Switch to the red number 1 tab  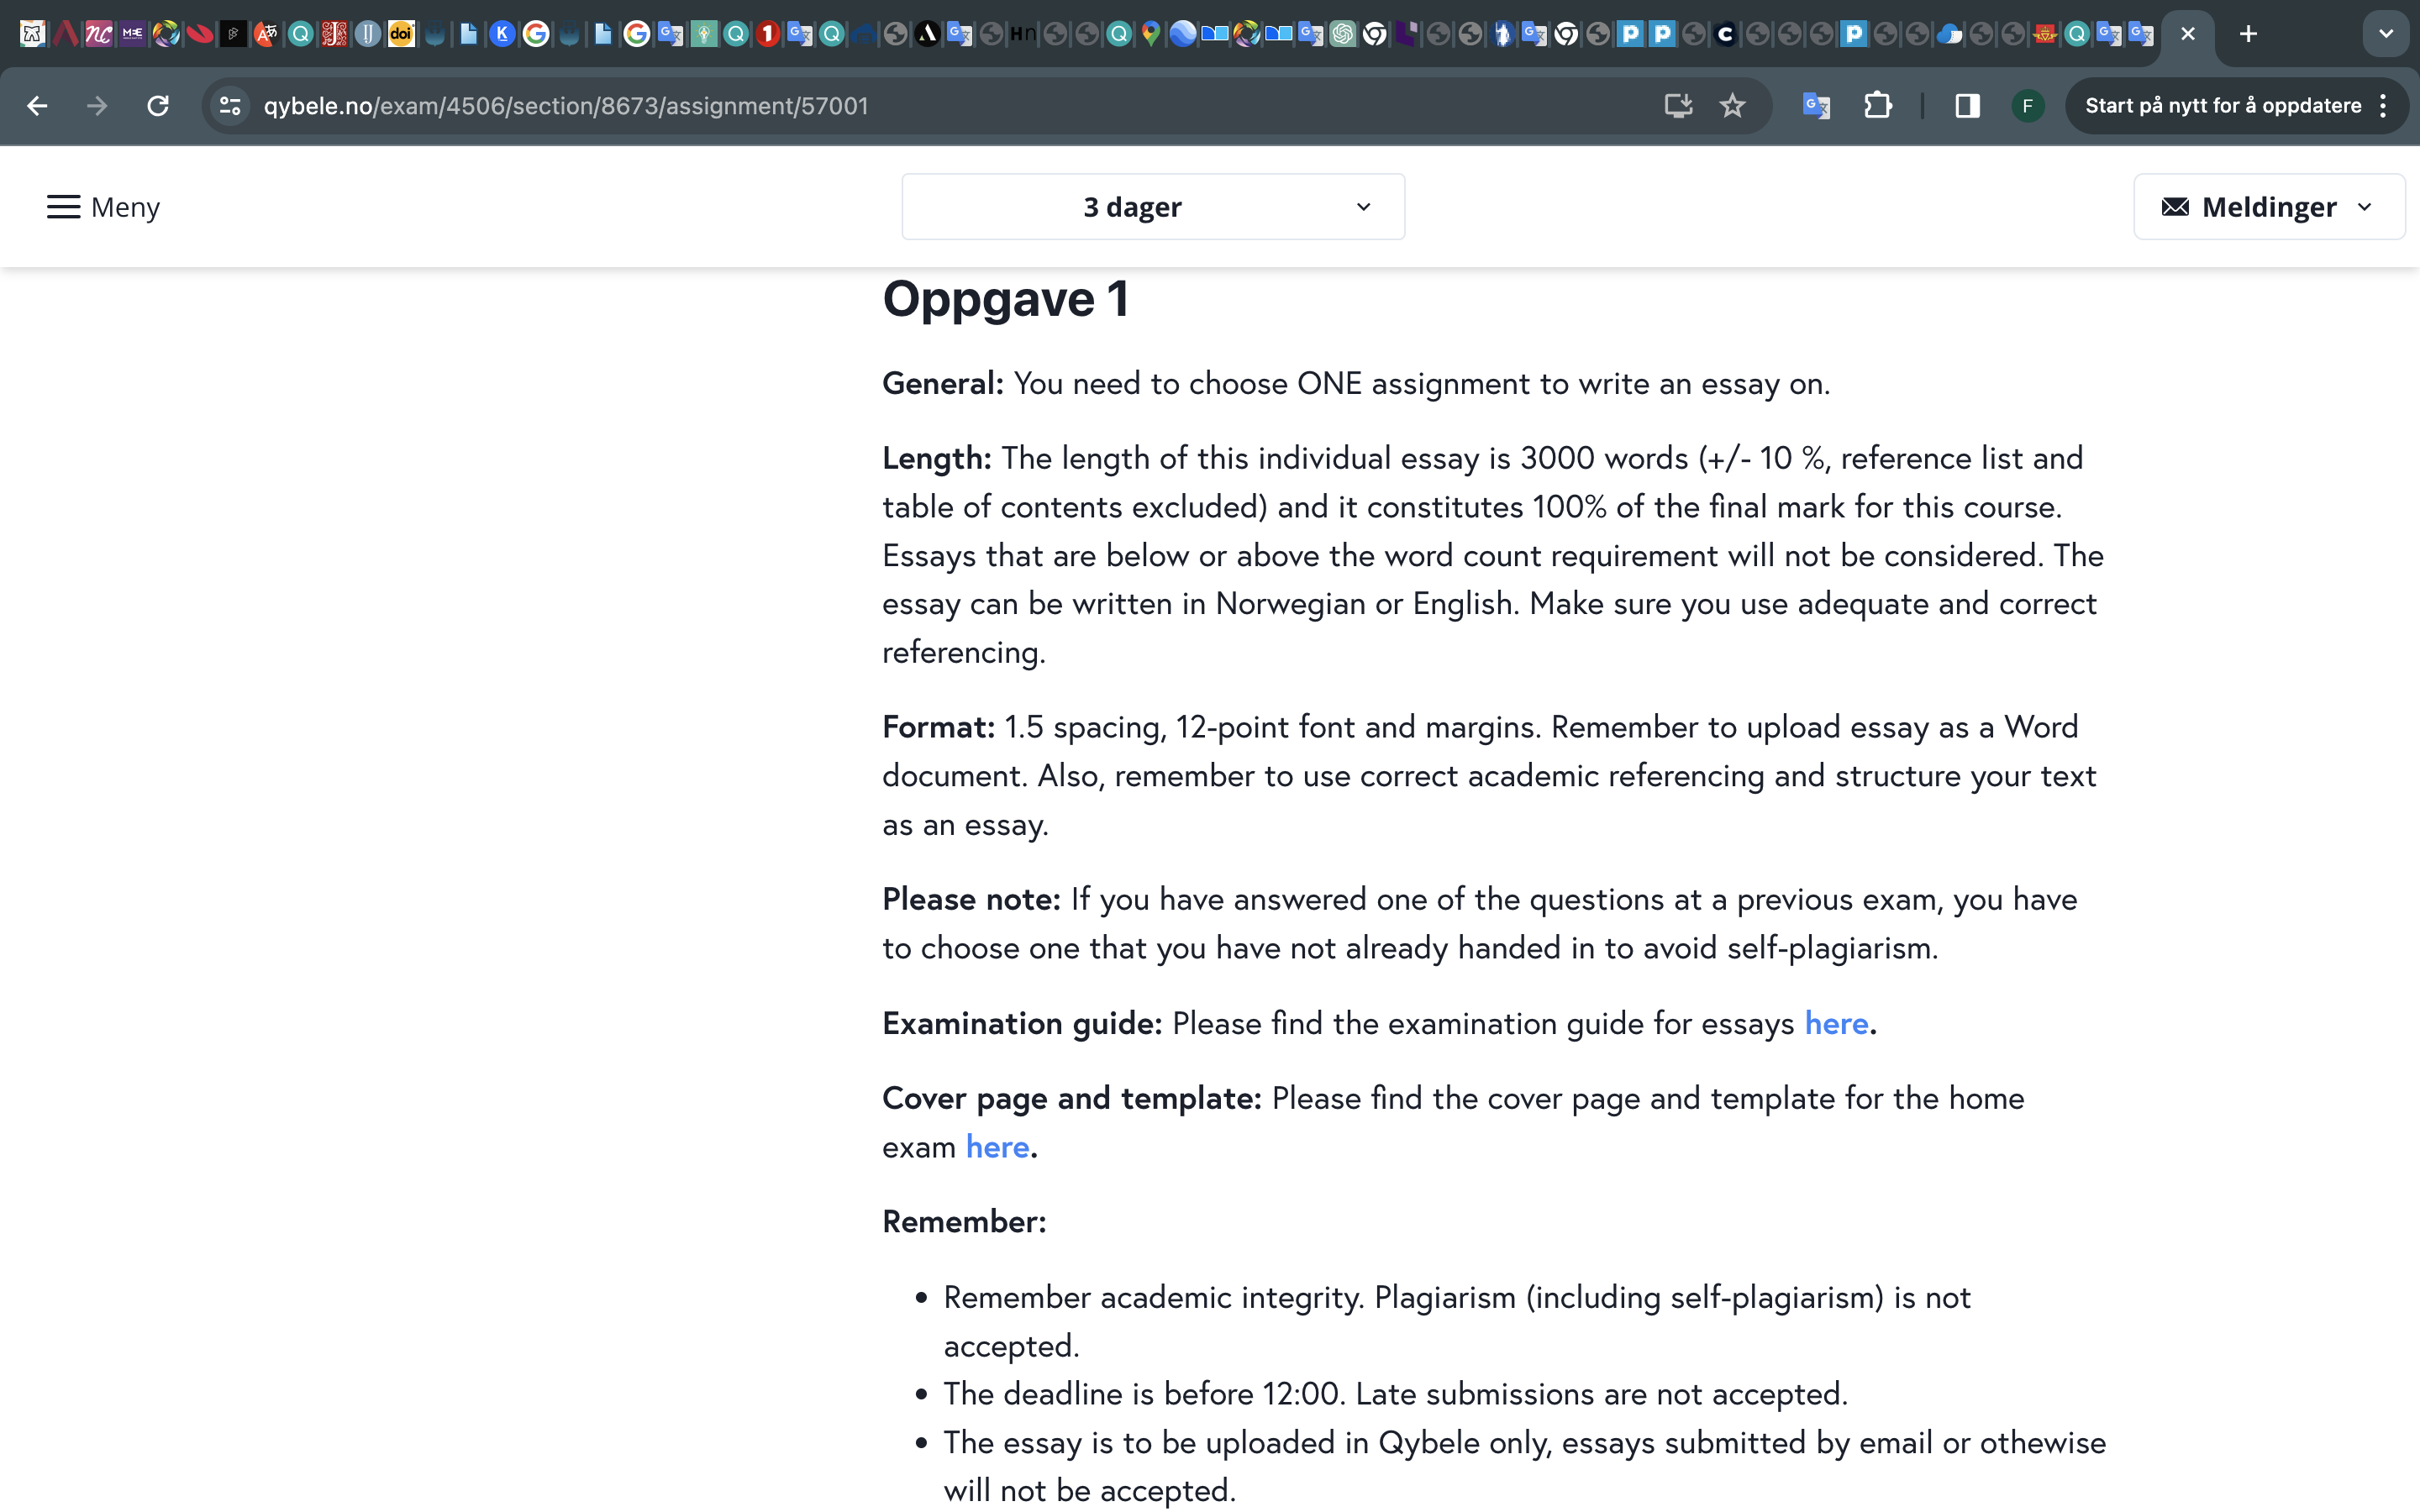point(767,34)
